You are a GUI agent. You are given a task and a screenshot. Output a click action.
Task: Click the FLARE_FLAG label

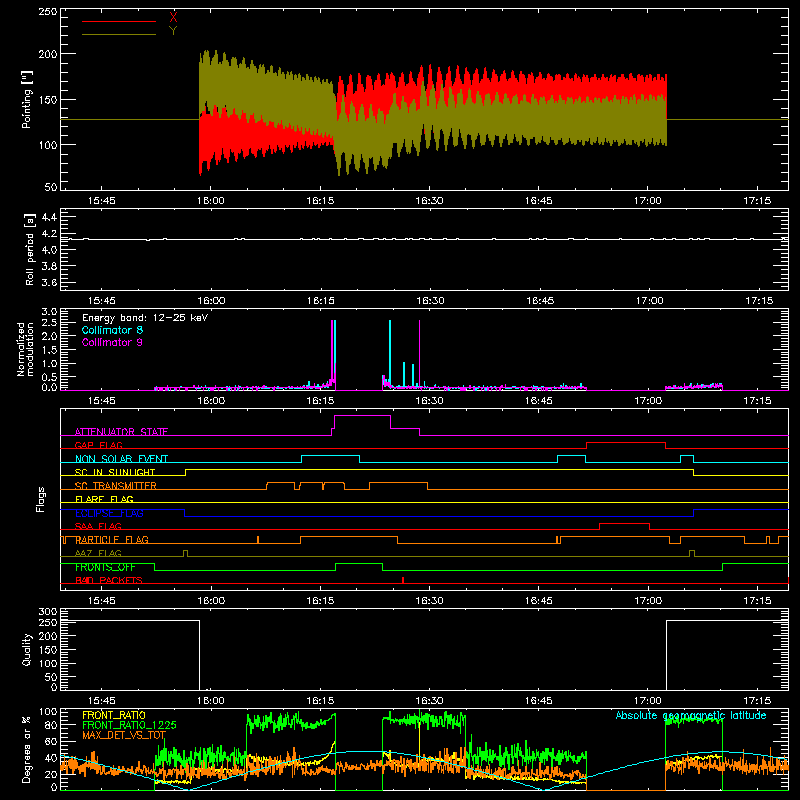[x=104, y=499]
